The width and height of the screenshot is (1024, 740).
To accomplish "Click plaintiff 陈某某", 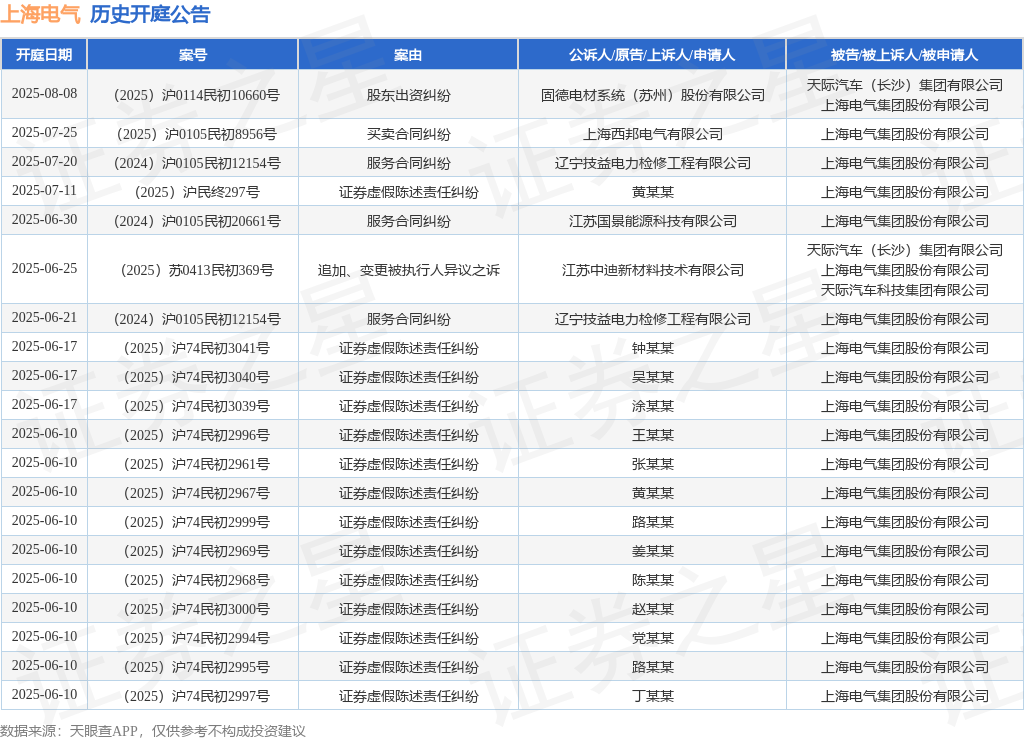I will pos(652,581).
